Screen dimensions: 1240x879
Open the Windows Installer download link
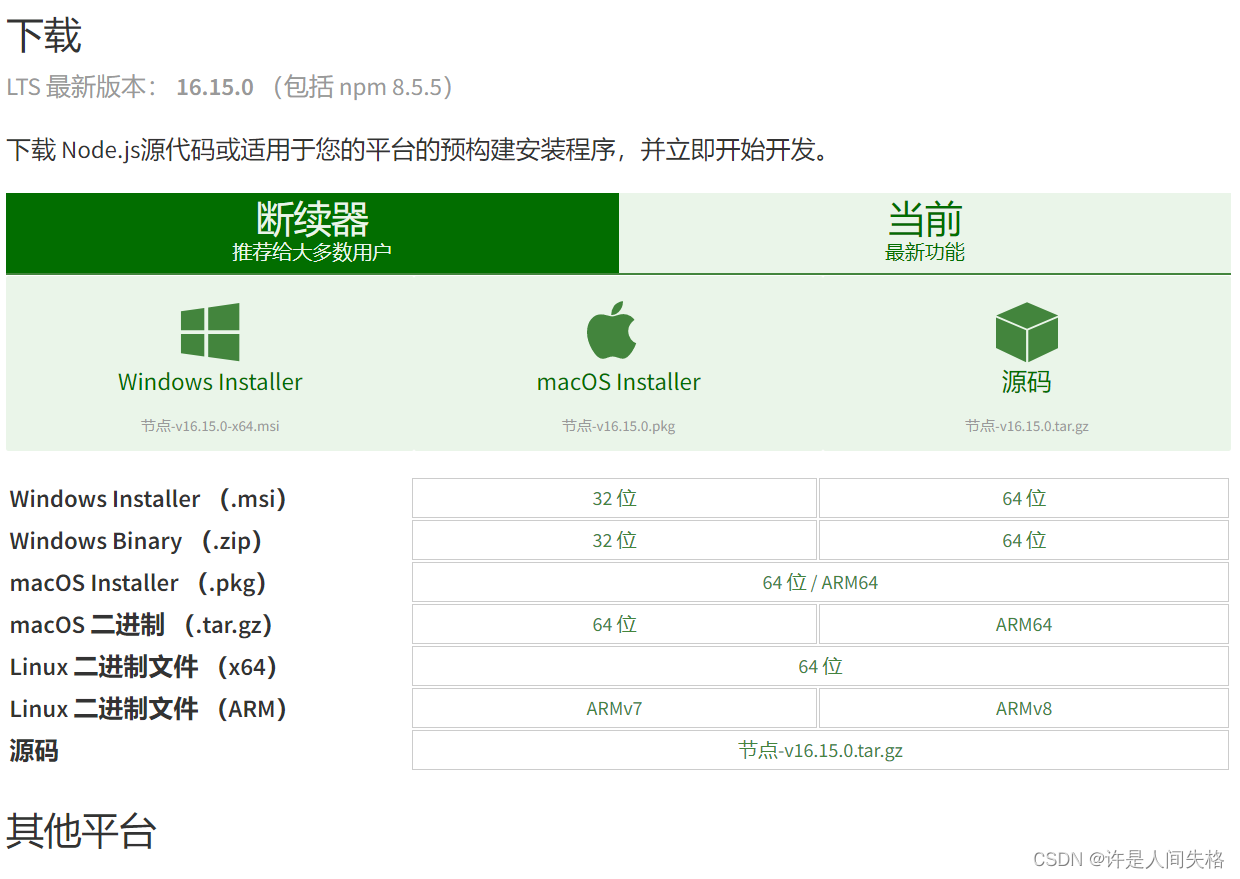210,382
